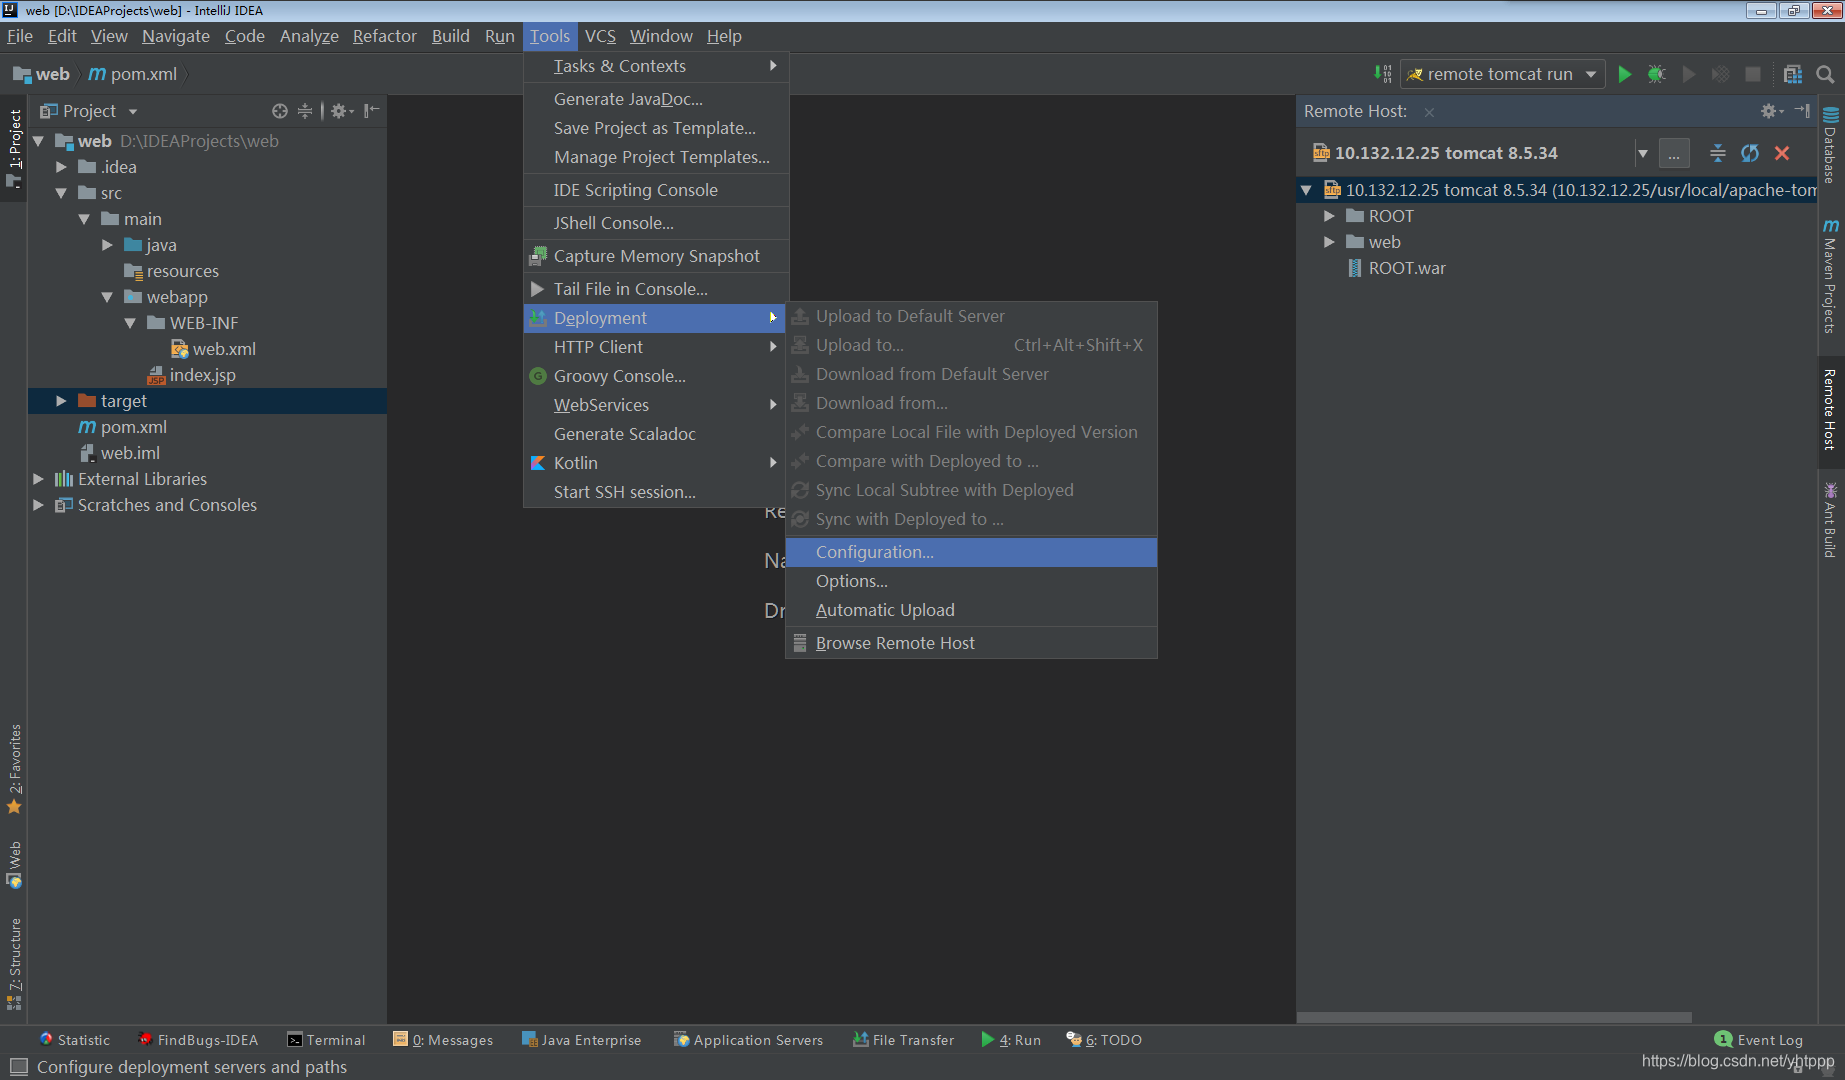Viewport: 1845px width, 1080px height.
Task: Open the Maven Projects side panel
Action: point(1831,276)
